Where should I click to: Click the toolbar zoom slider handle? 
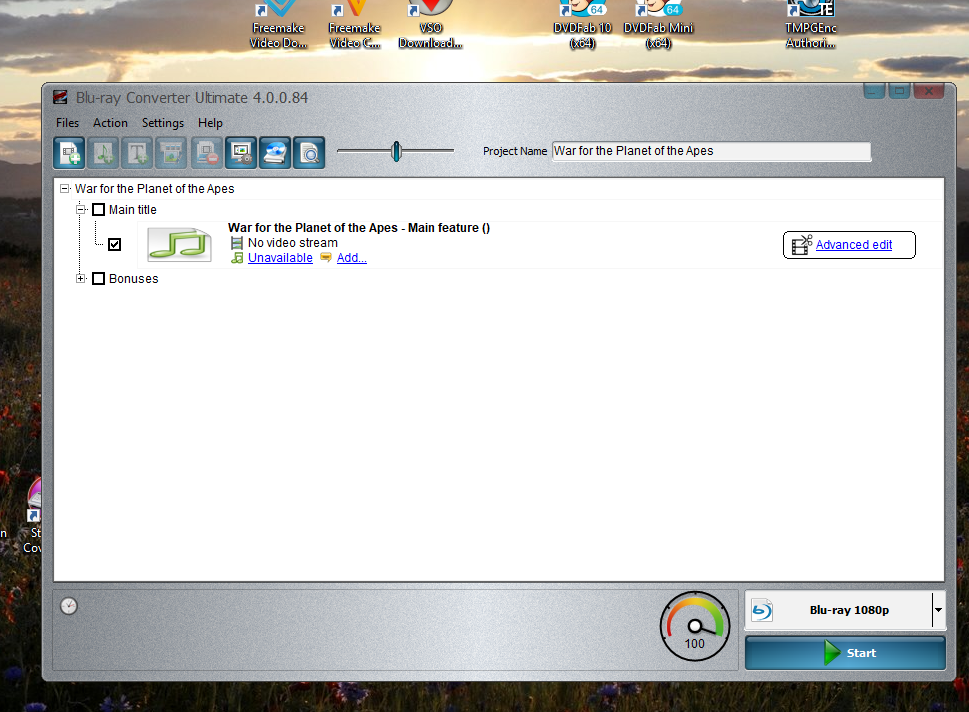(396, 151)
